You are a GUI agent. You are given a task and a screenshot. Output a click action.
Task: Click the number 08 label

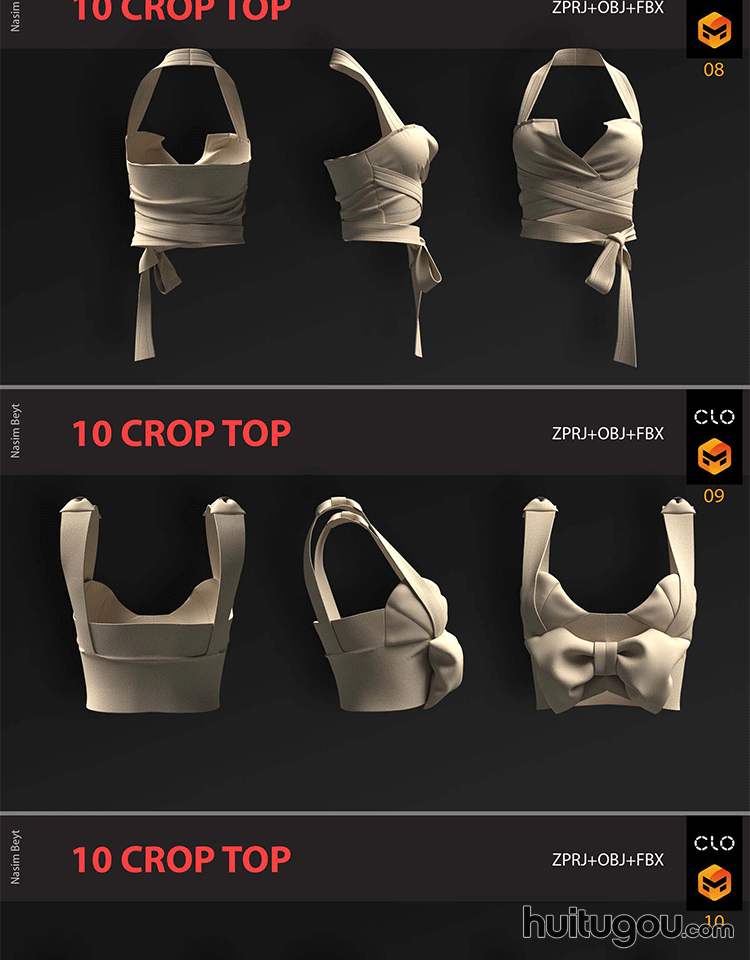[714, 70]
